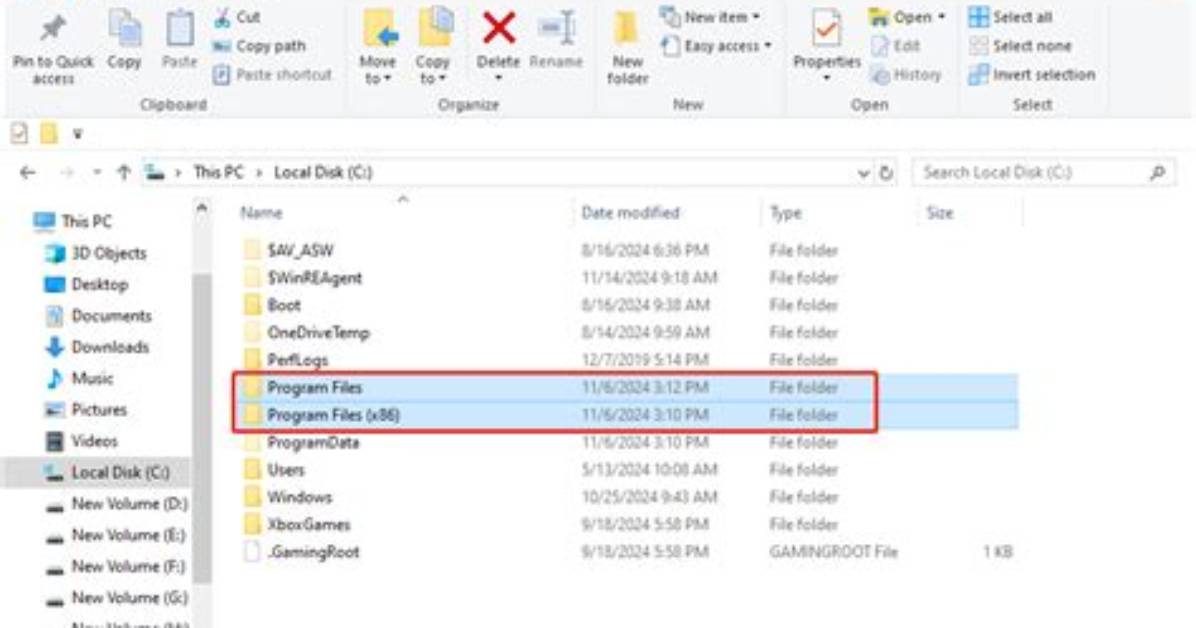Image resolution: width=1196 pixels, height=628 pixels.
Task: Click History in the Open group
Action: [906, 75]
